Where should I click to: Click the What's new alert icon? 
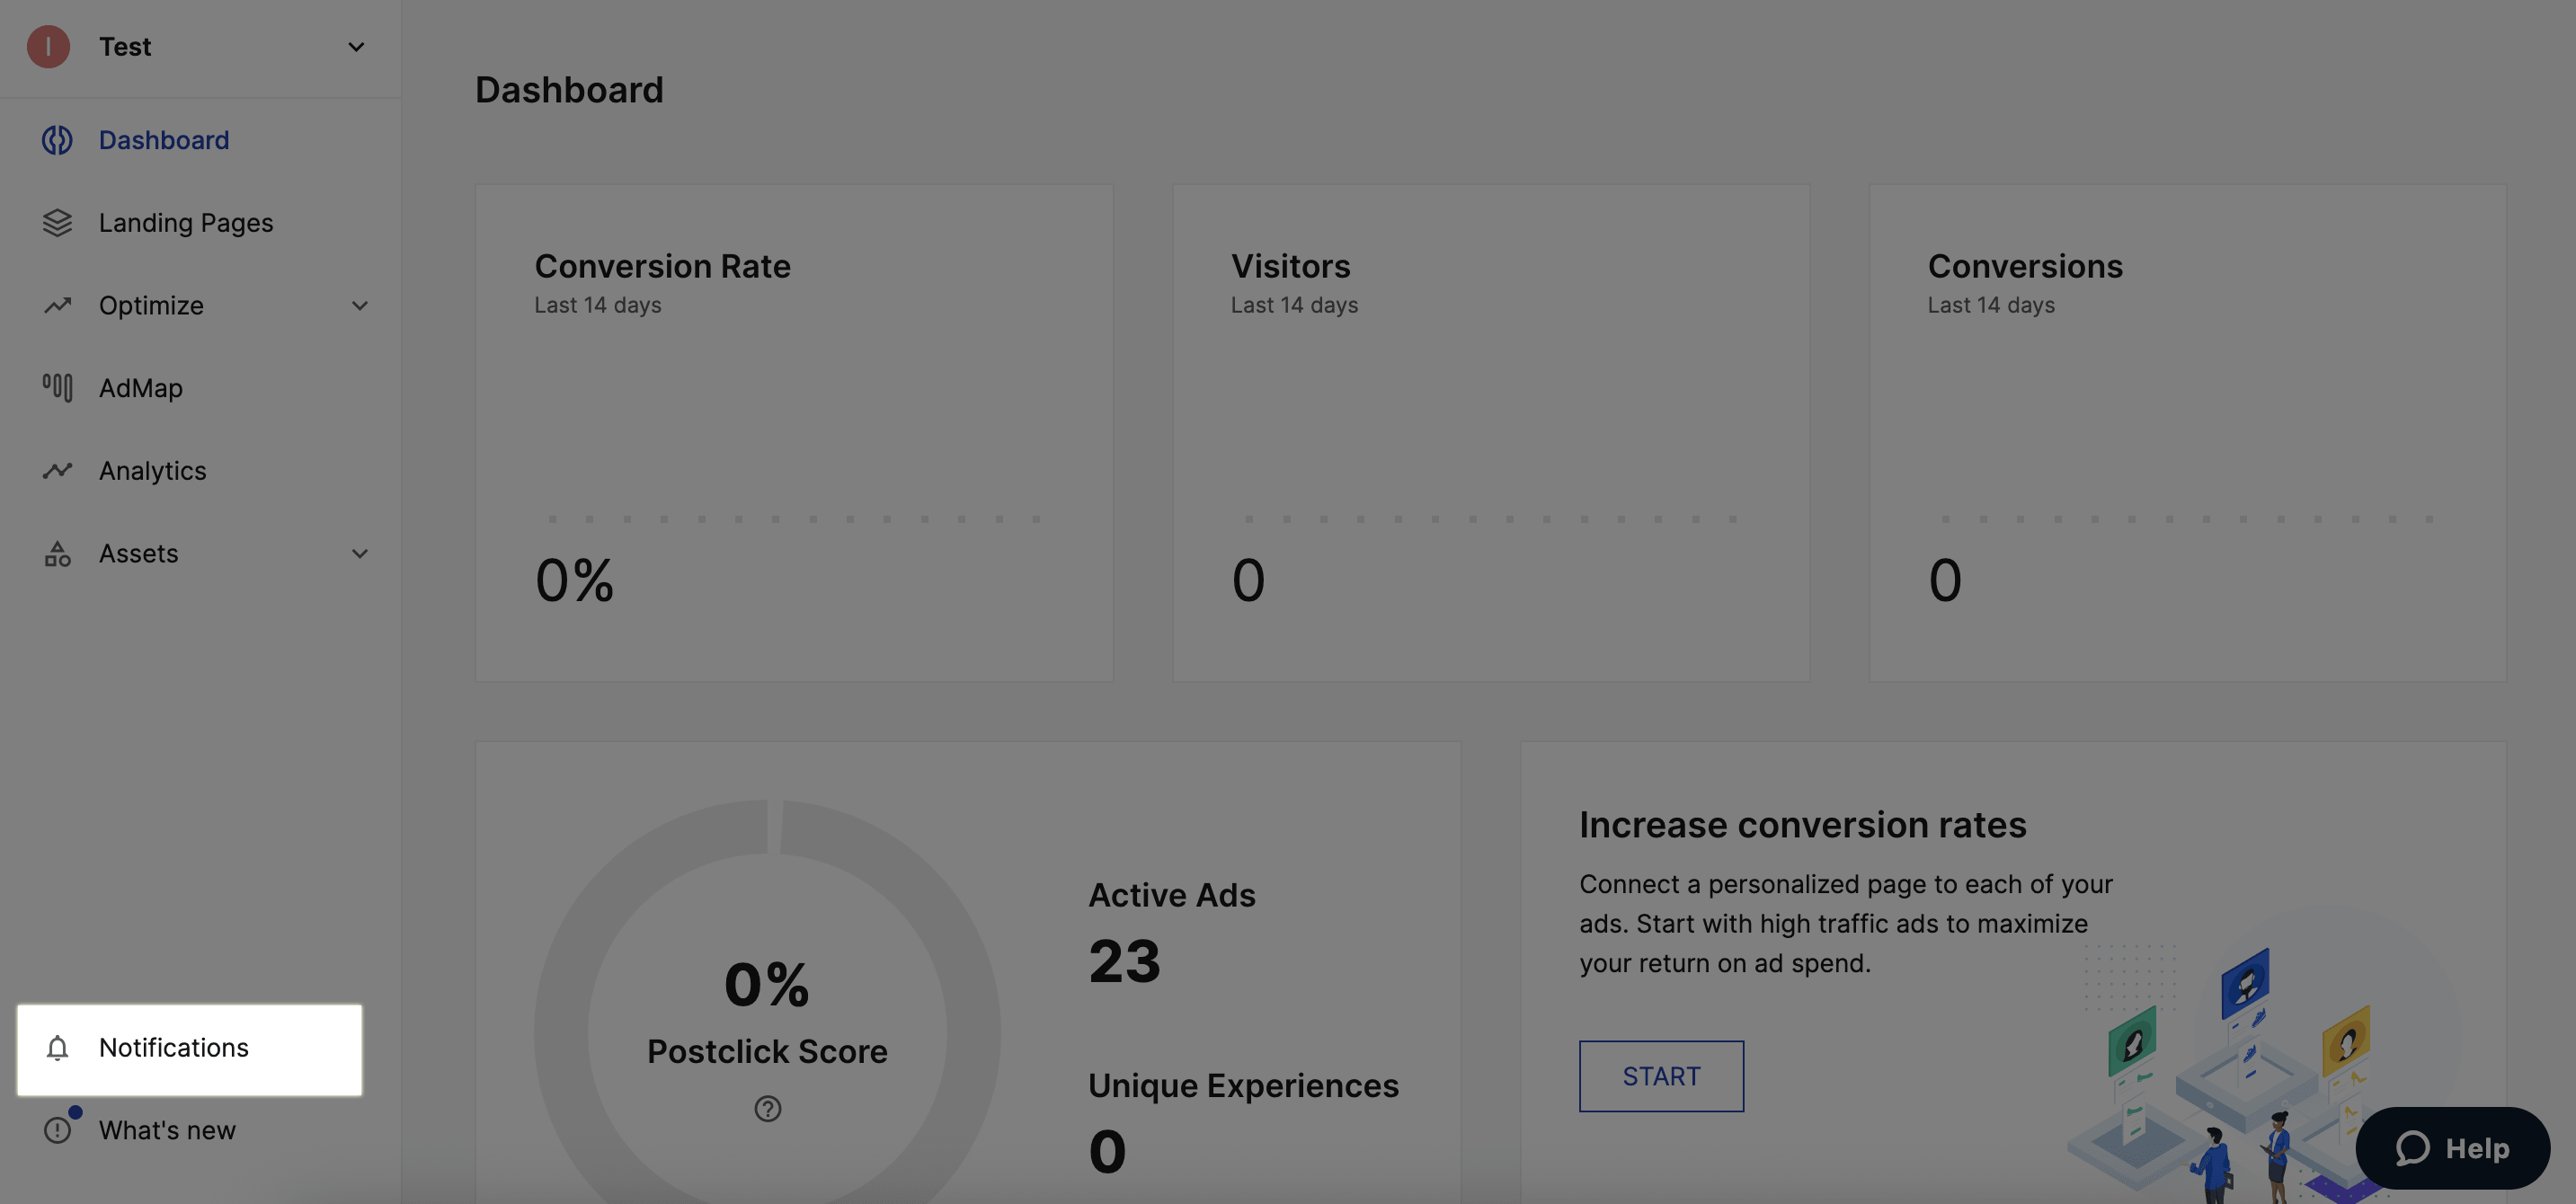coord(57,1130)
